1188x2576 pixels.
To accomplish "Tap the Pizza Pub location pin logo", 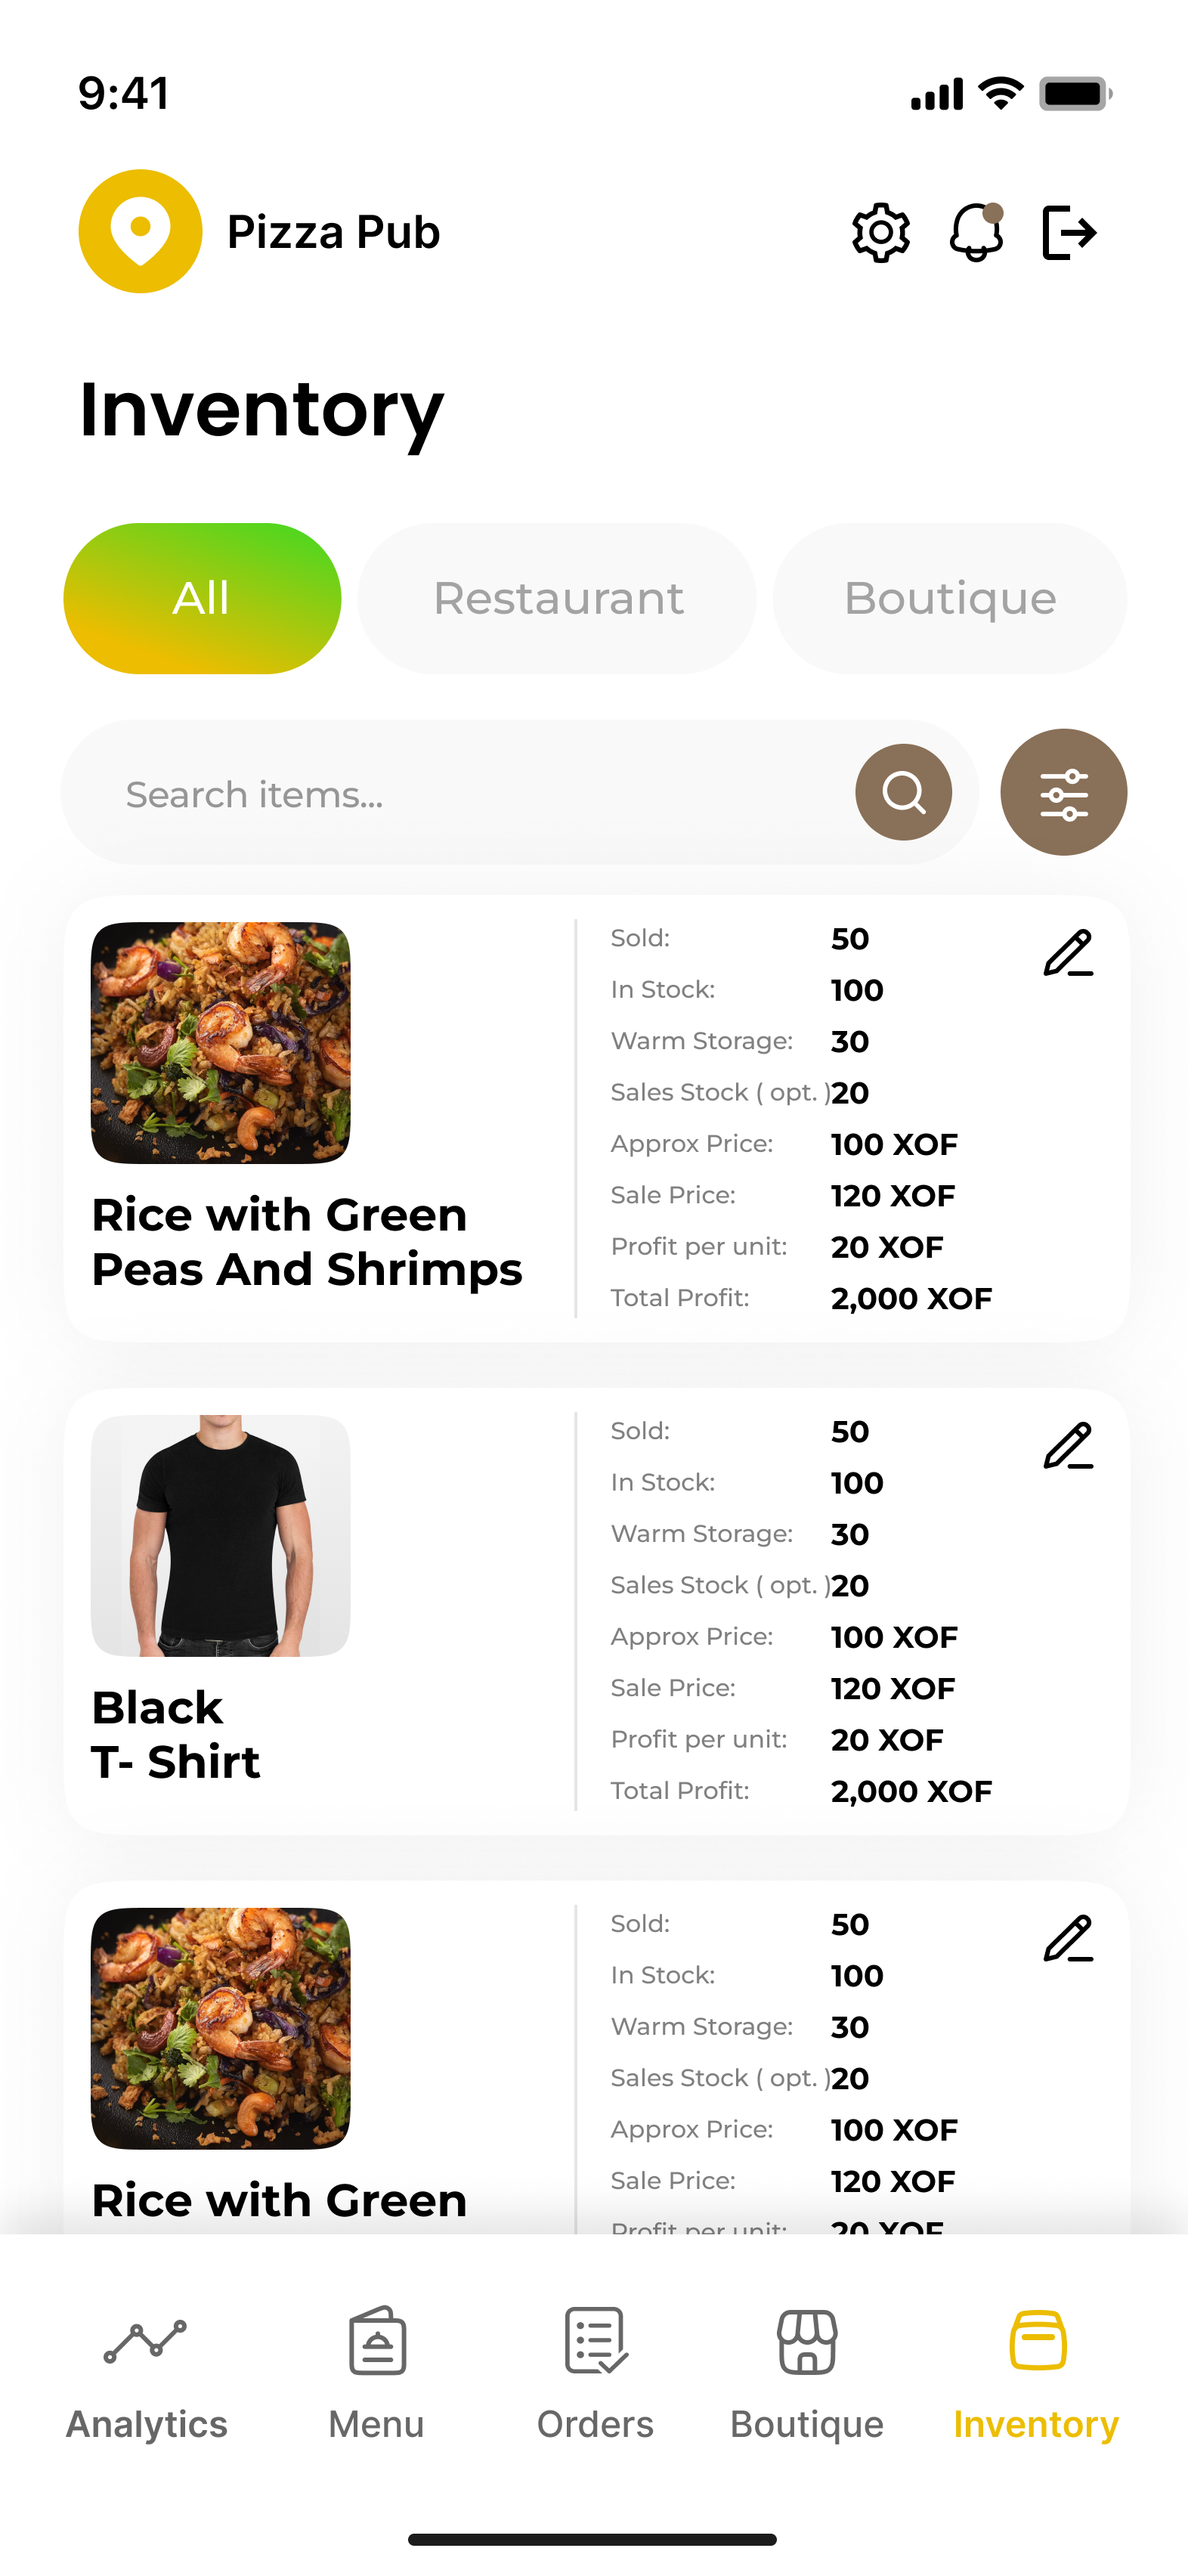I will click(141, 231).
